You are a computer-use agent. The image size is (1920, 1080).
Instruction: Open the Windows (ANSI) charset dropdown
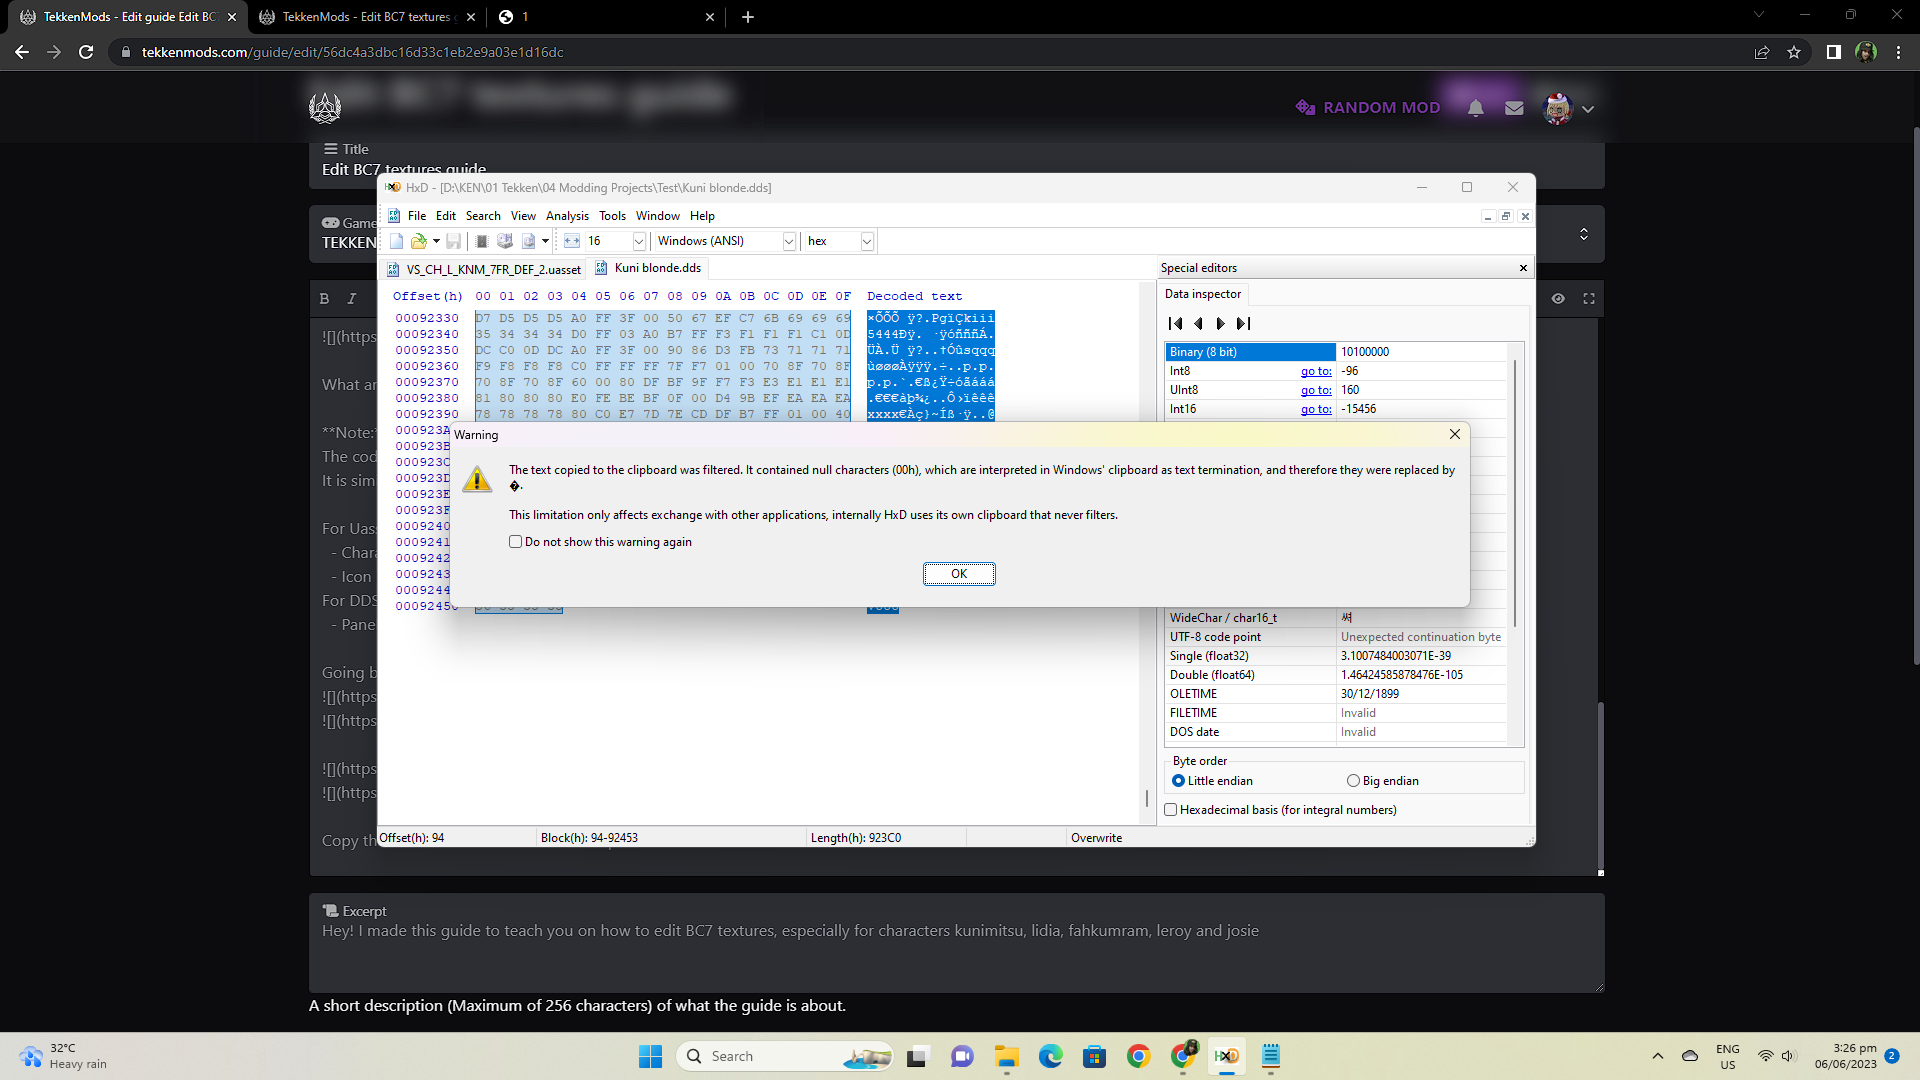coord(789,241)
